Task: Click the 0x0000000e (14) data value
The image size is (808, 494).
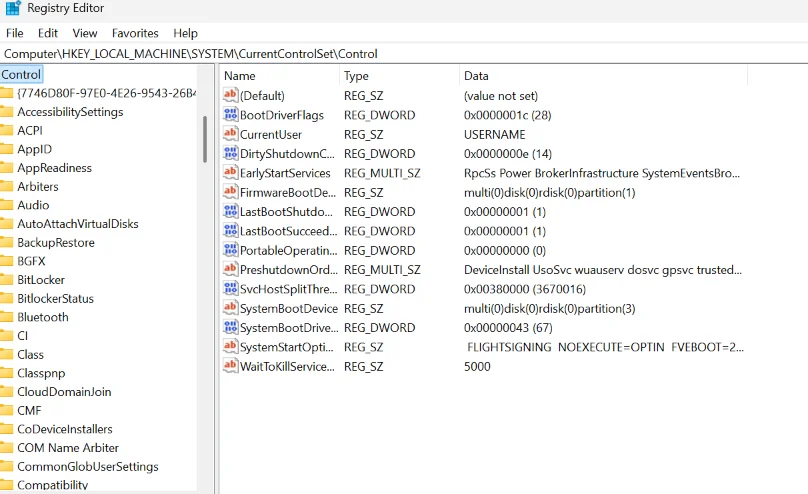Action: click(508, 154)
